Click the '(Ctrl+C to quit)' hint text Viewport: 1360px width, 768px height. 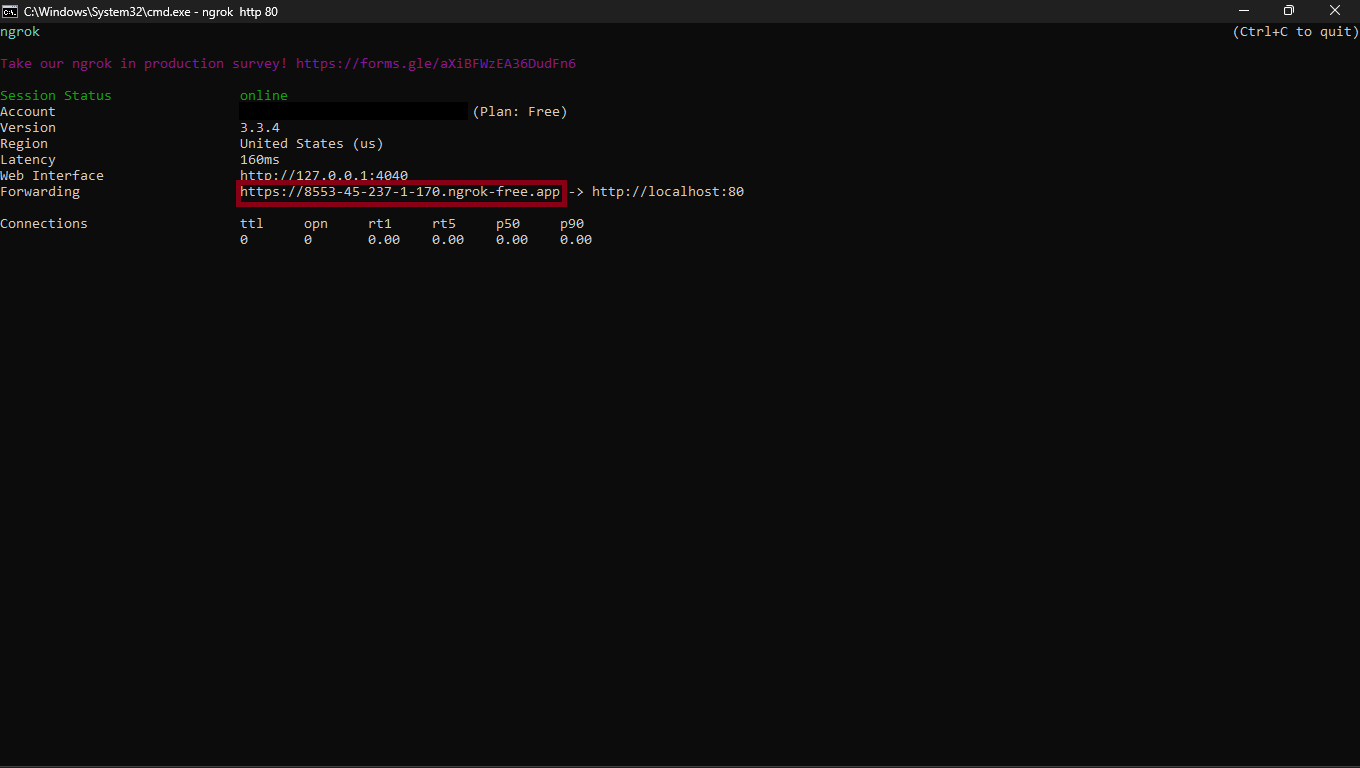1296,32
